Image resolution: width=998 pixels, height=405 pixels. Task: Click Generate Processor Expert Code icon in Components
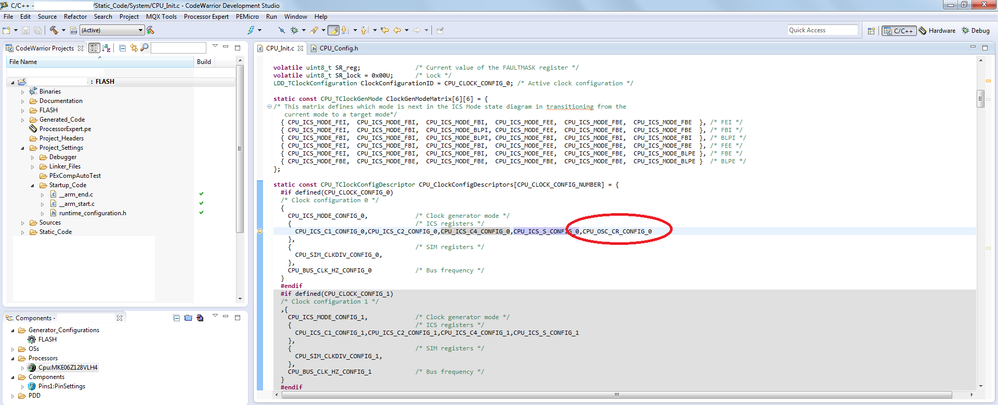[200, 318]
